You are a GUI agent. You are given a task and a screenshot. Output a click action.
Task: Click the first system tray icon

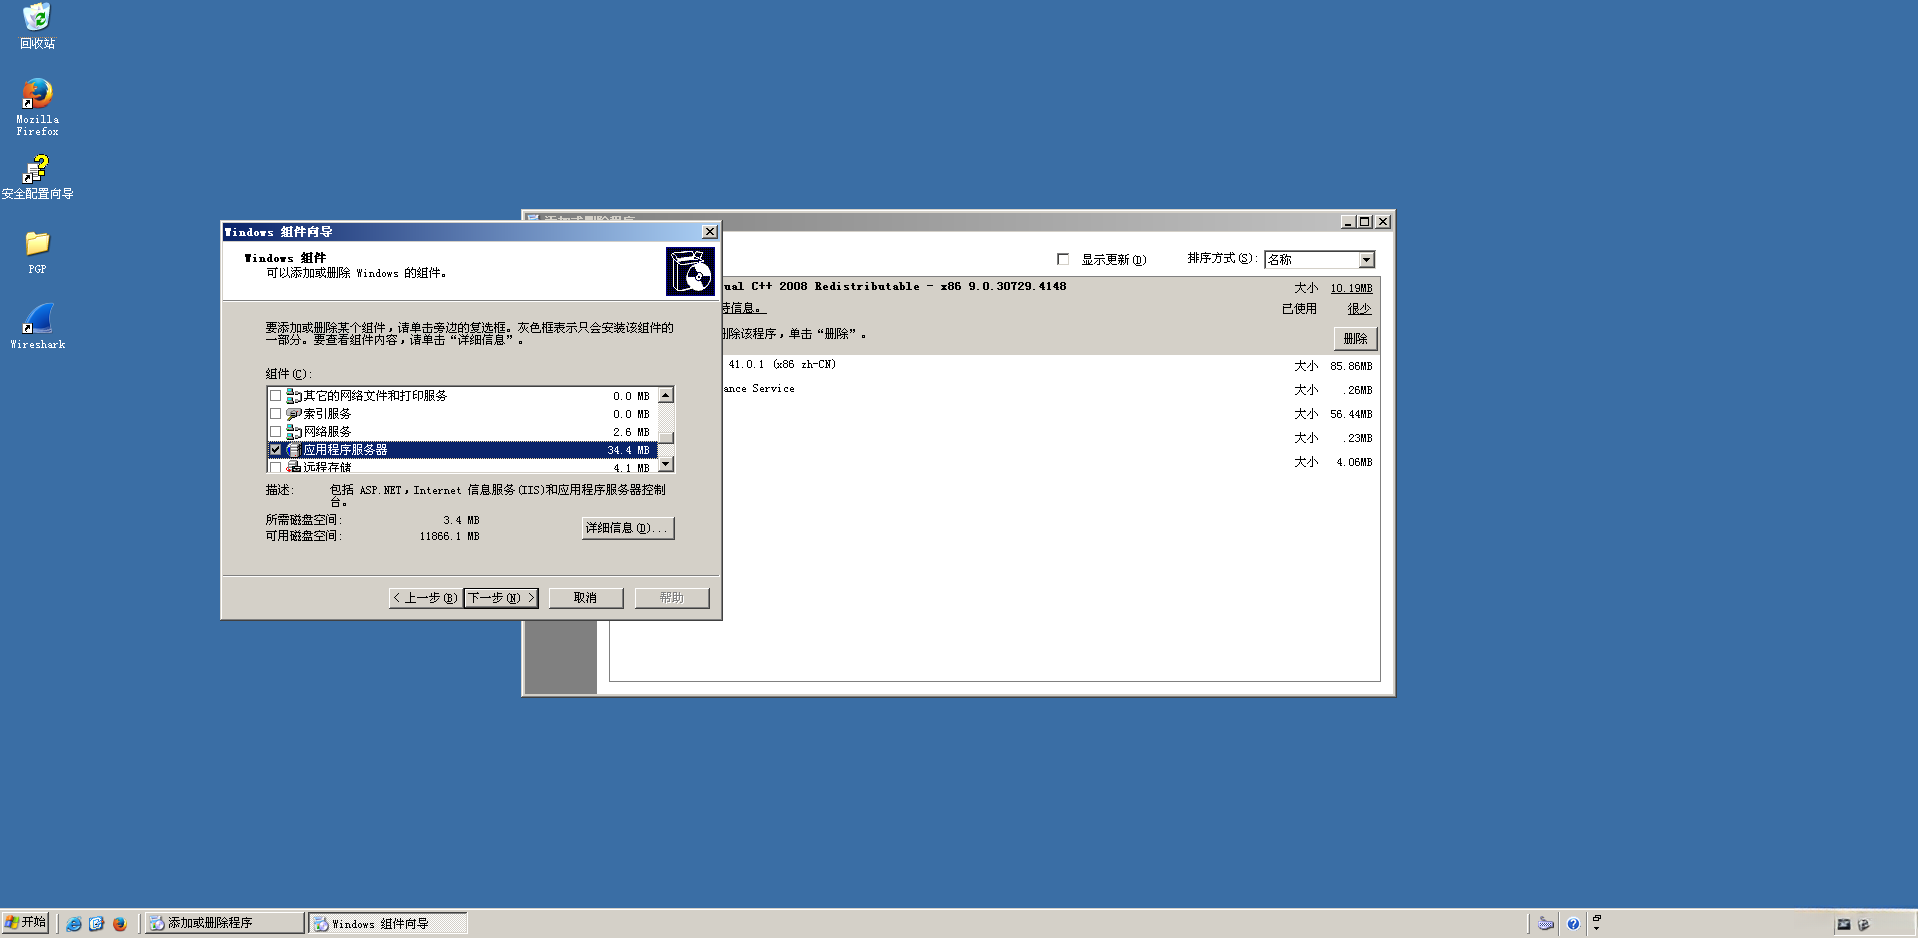1844,924
